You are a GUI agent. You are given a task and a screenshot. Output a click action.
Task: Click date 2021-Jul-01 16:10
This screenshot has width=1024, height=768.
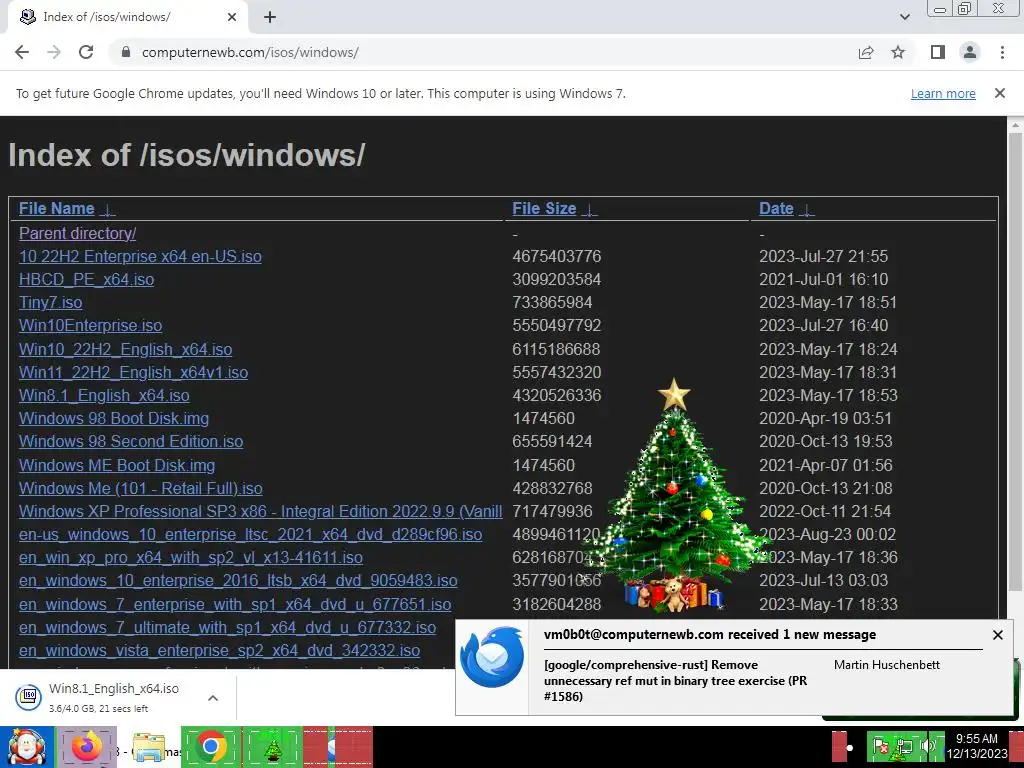pyautogui.click(x=823, y=280)
